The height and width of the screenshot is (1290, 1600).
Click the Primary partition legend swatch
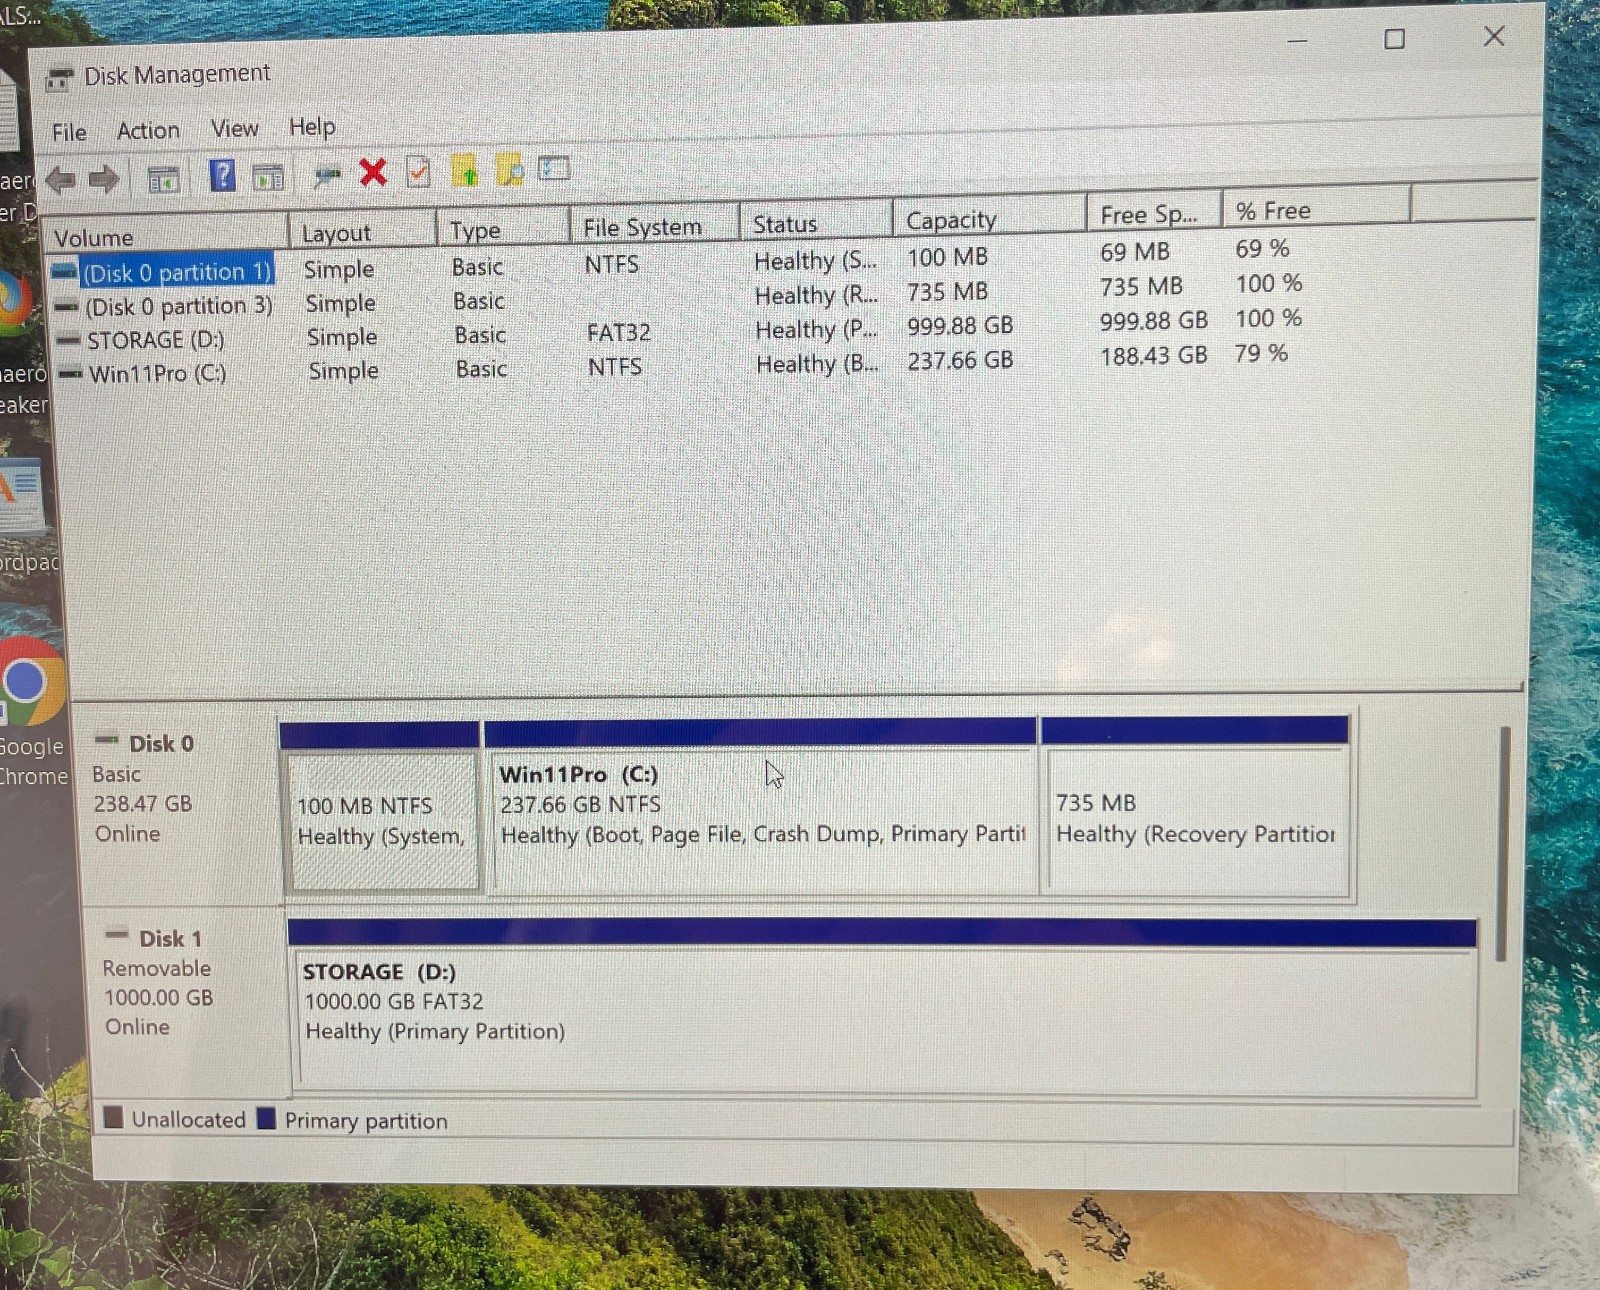(x=266, y=1118)
